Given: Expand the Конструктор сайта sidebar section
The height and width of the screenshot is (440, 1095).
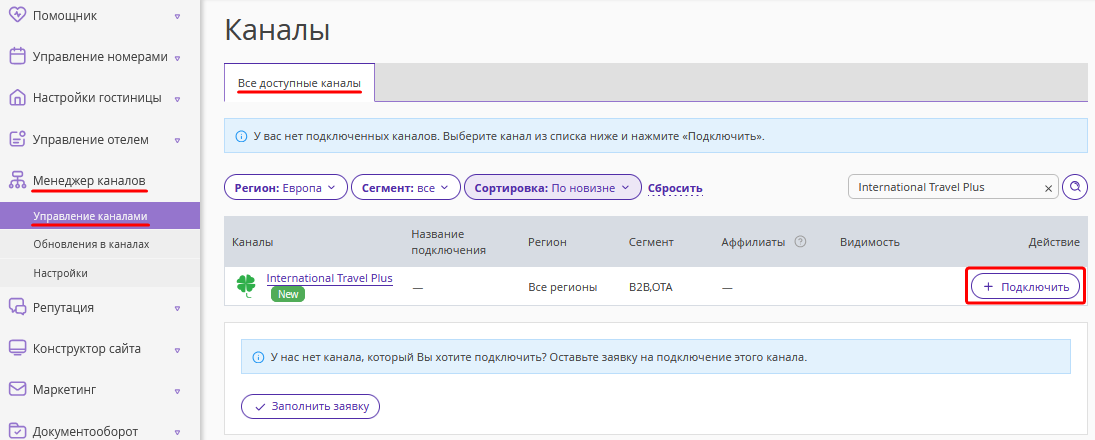Looking at the screenshot, I should pos(177,349).
